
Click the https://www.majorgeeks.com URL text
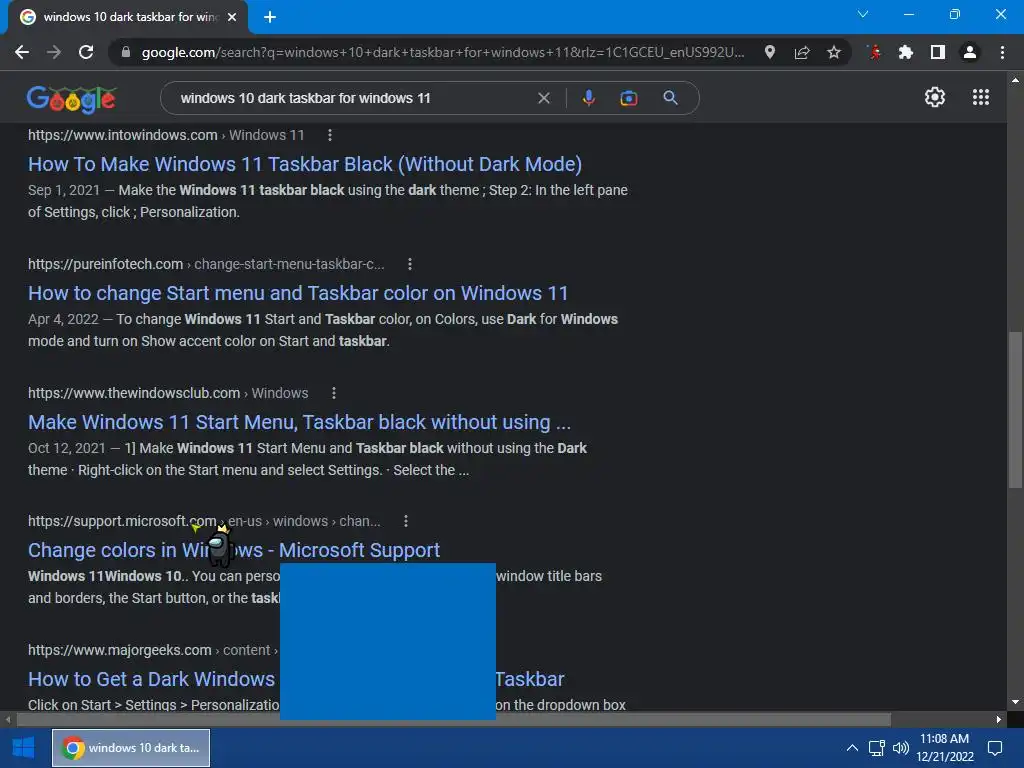[120, 650]
